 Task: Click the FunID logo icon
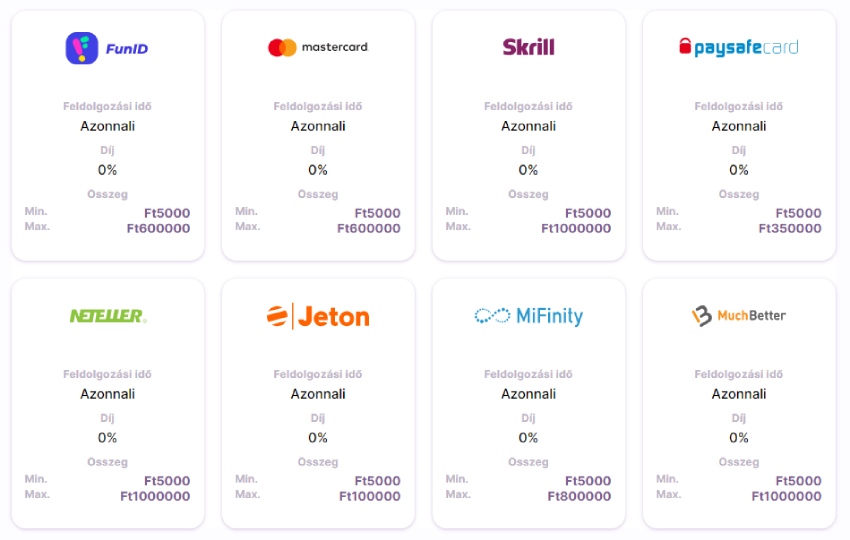(82, 48)
